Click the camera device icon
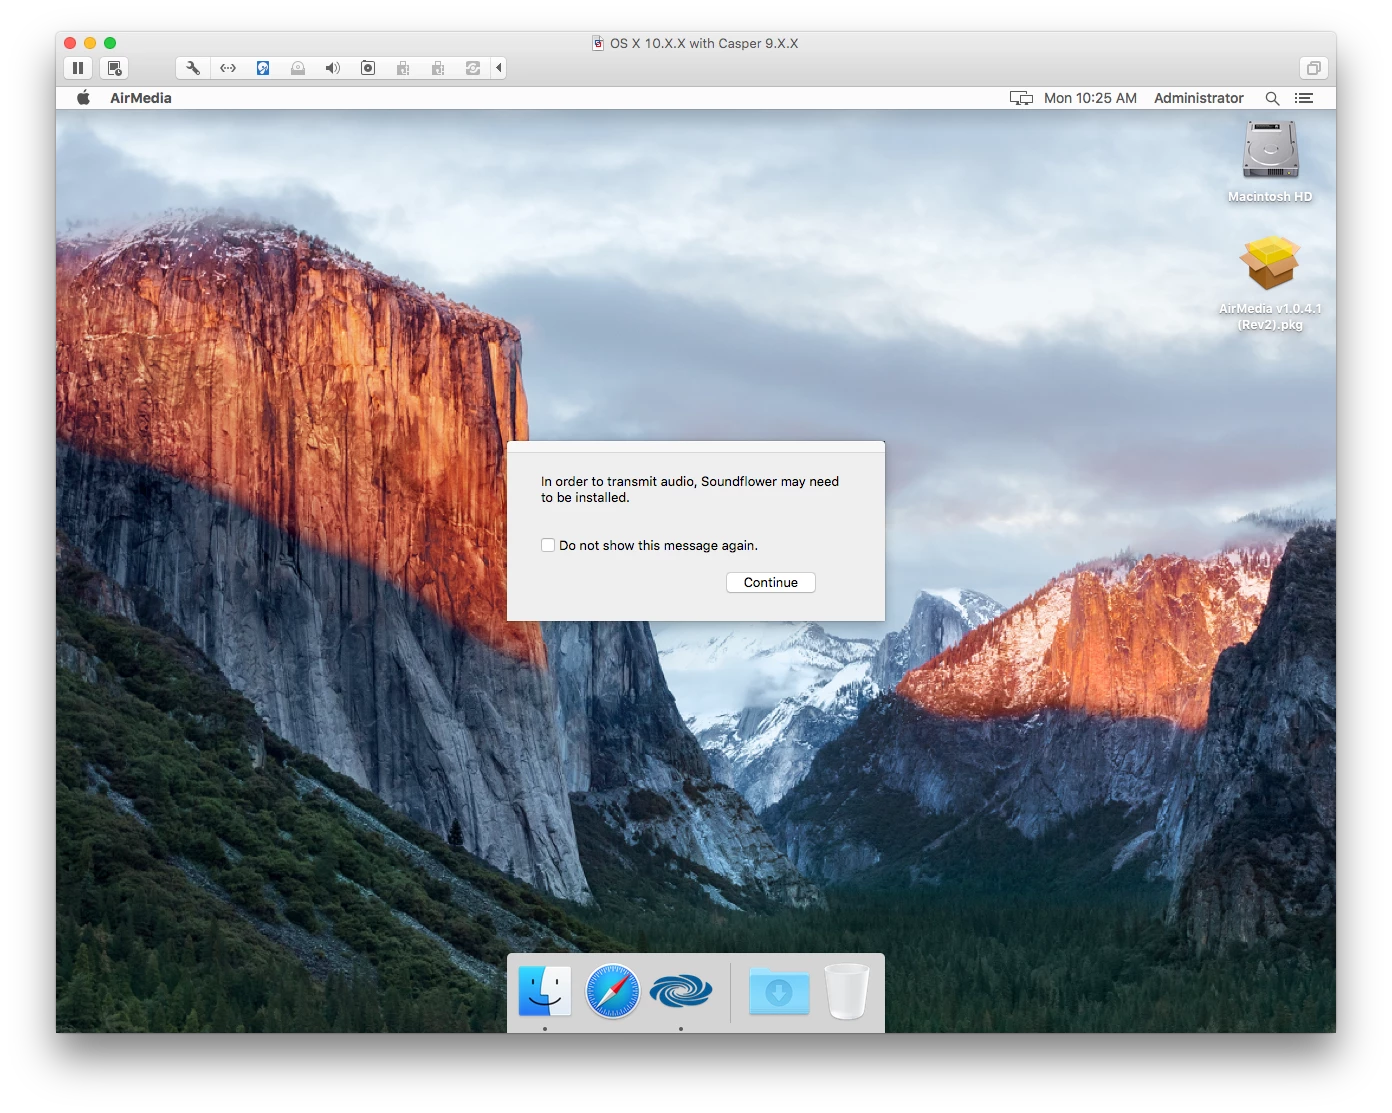The image size is (1392, 1113). pyautogui.click(x=368, y=68)
